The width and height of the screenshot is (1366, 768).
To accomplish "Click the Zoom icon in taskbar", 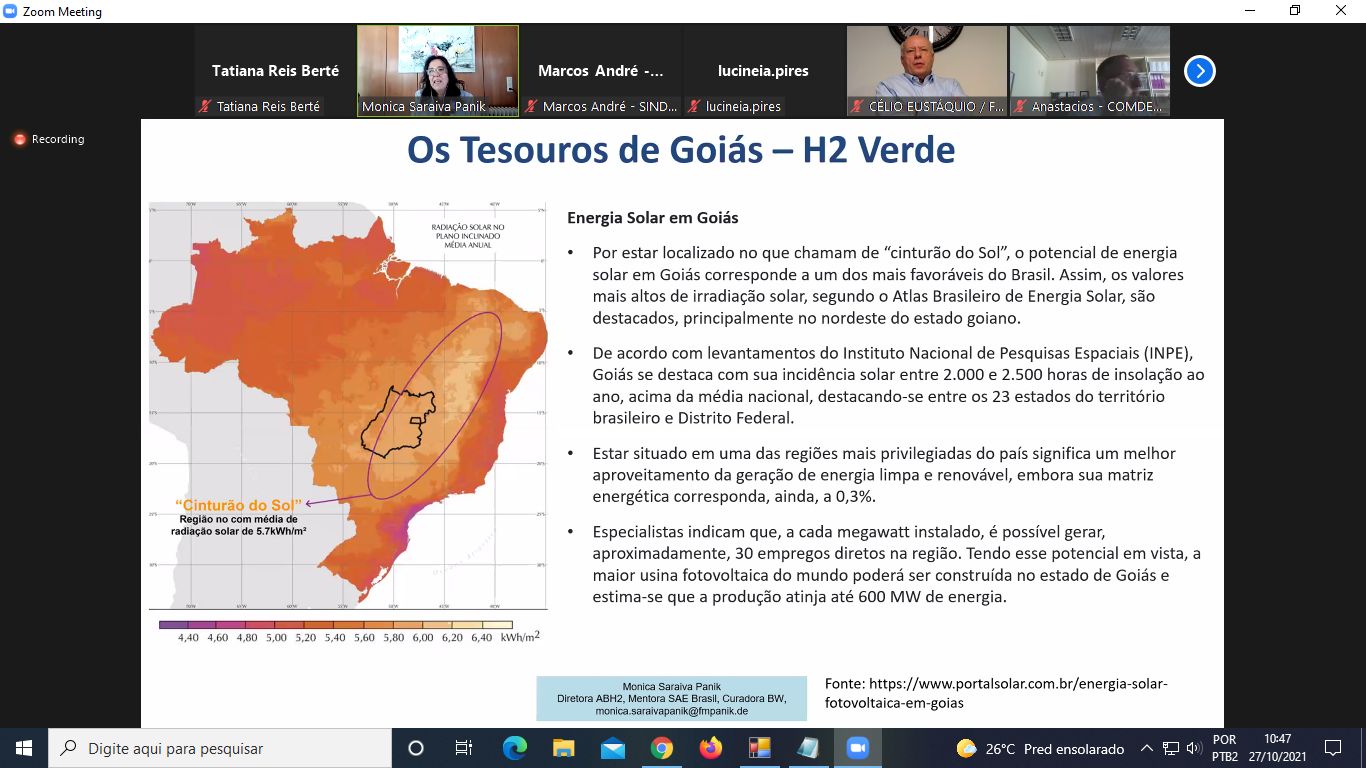I will pyautogui.click(x=857, y=748).
